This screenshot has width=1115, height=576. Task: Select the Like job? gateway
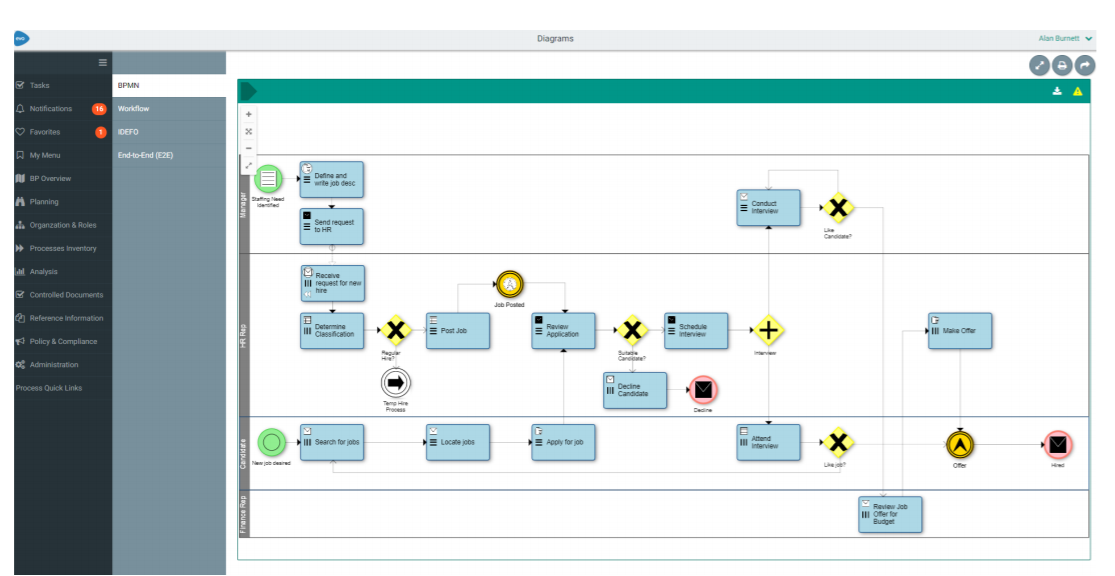pos(838,443)
